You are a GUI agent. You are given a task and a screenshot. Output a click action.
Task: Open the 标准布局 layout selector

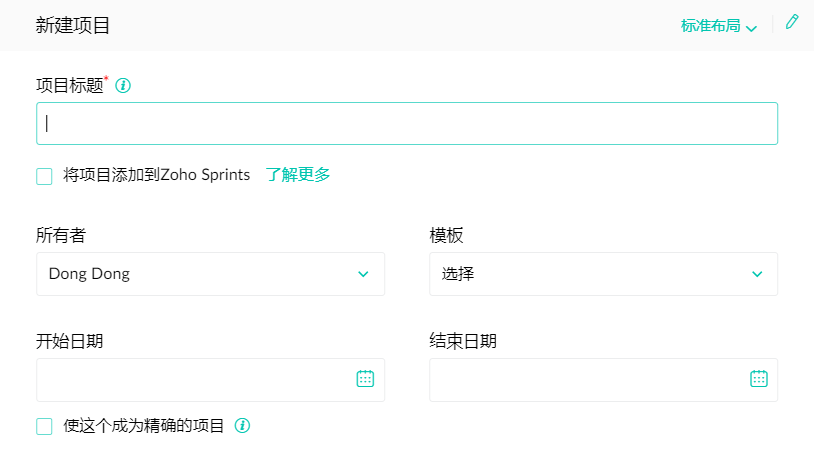point(718,25)
